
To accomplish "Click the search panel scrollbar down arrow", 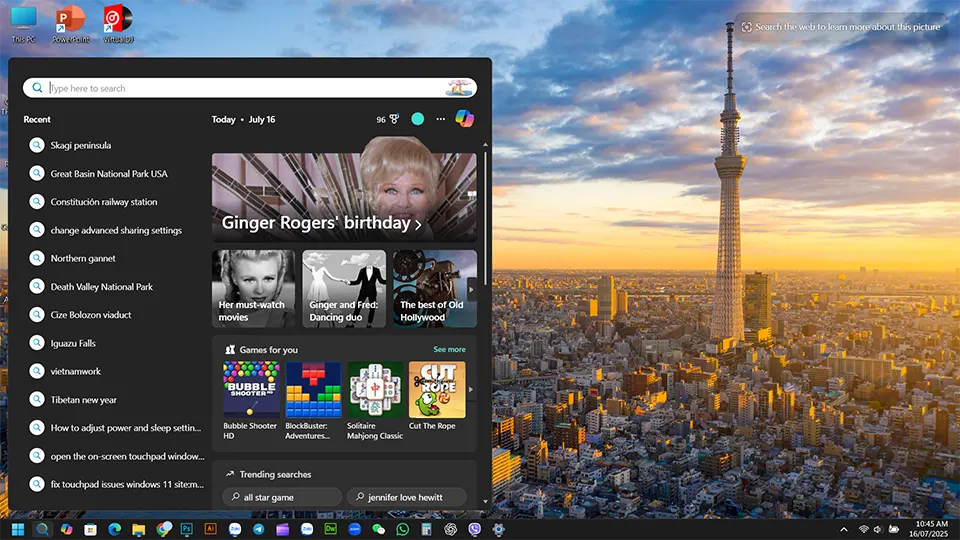I will [486, 501].
